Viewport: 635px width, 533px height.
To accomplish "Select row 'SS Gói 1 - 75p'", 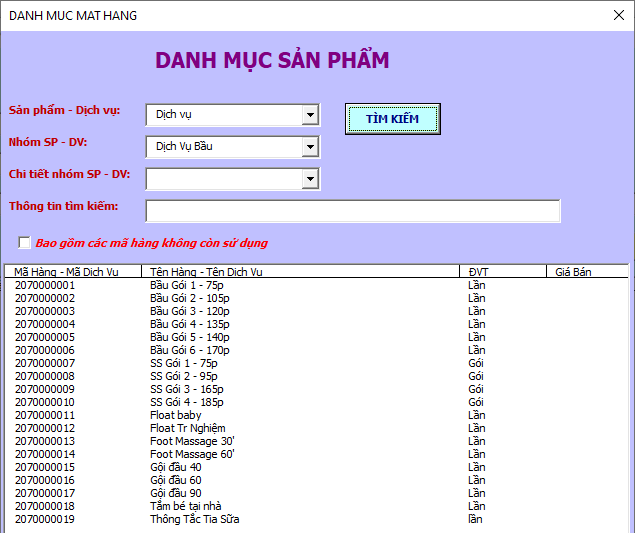I will pyautogui.click(x=316, y=363).
